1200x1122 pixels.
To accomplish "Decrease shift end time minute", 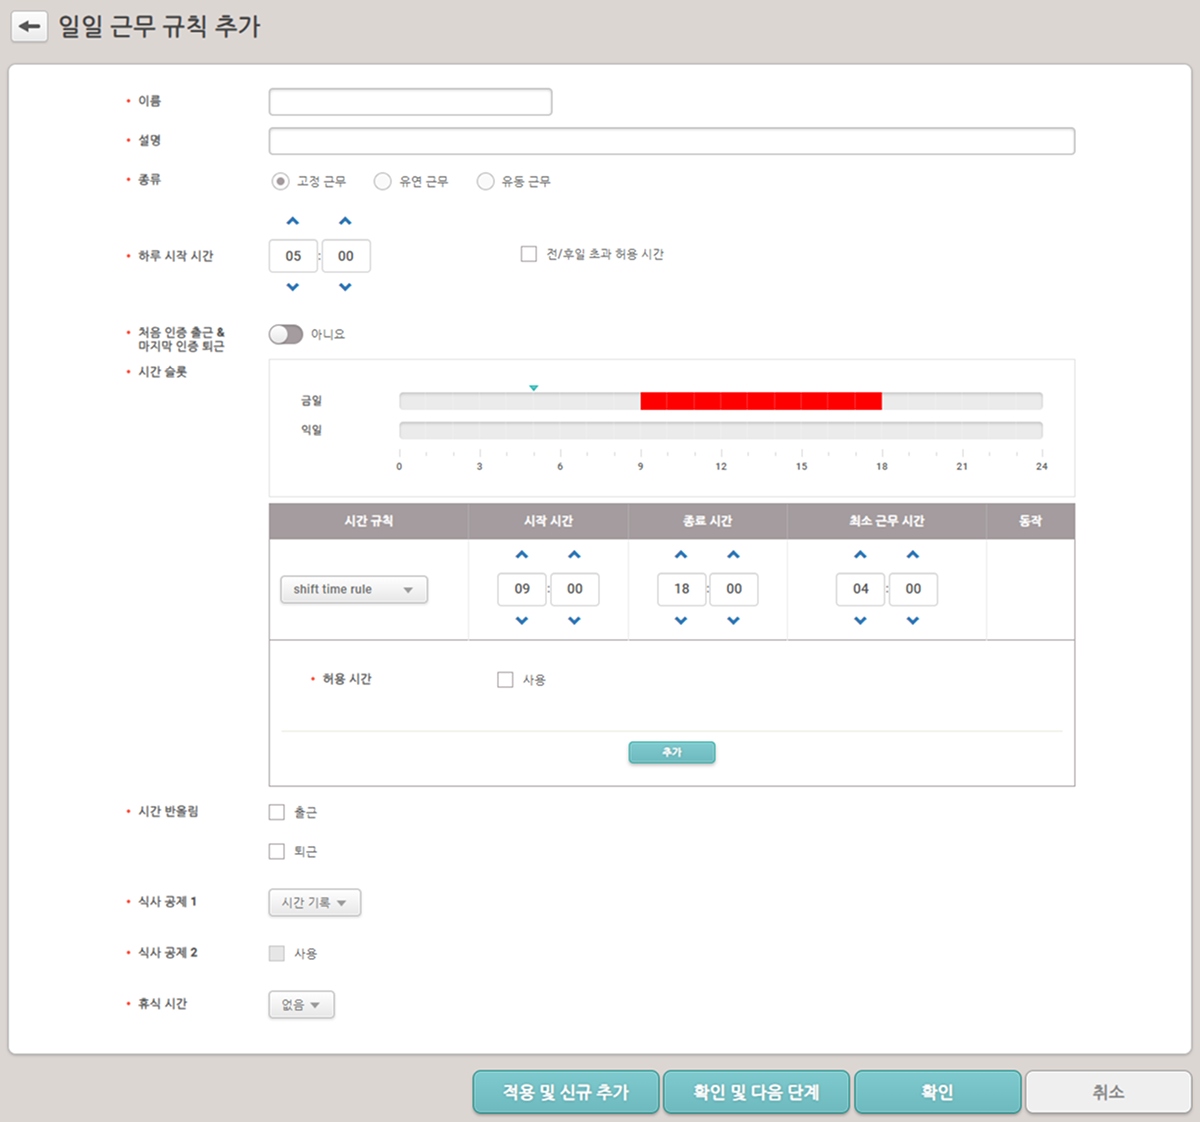I will [x=734, y=621].
